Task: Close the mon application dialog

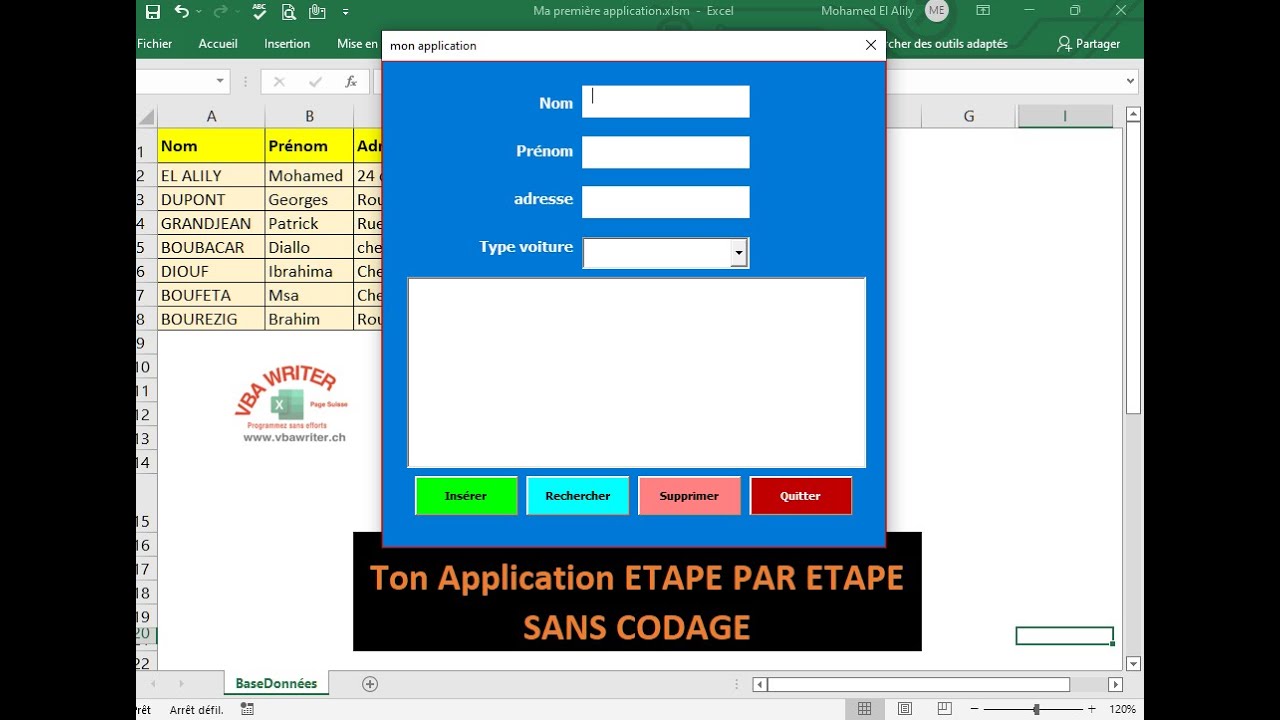Action: coord(871,45)
